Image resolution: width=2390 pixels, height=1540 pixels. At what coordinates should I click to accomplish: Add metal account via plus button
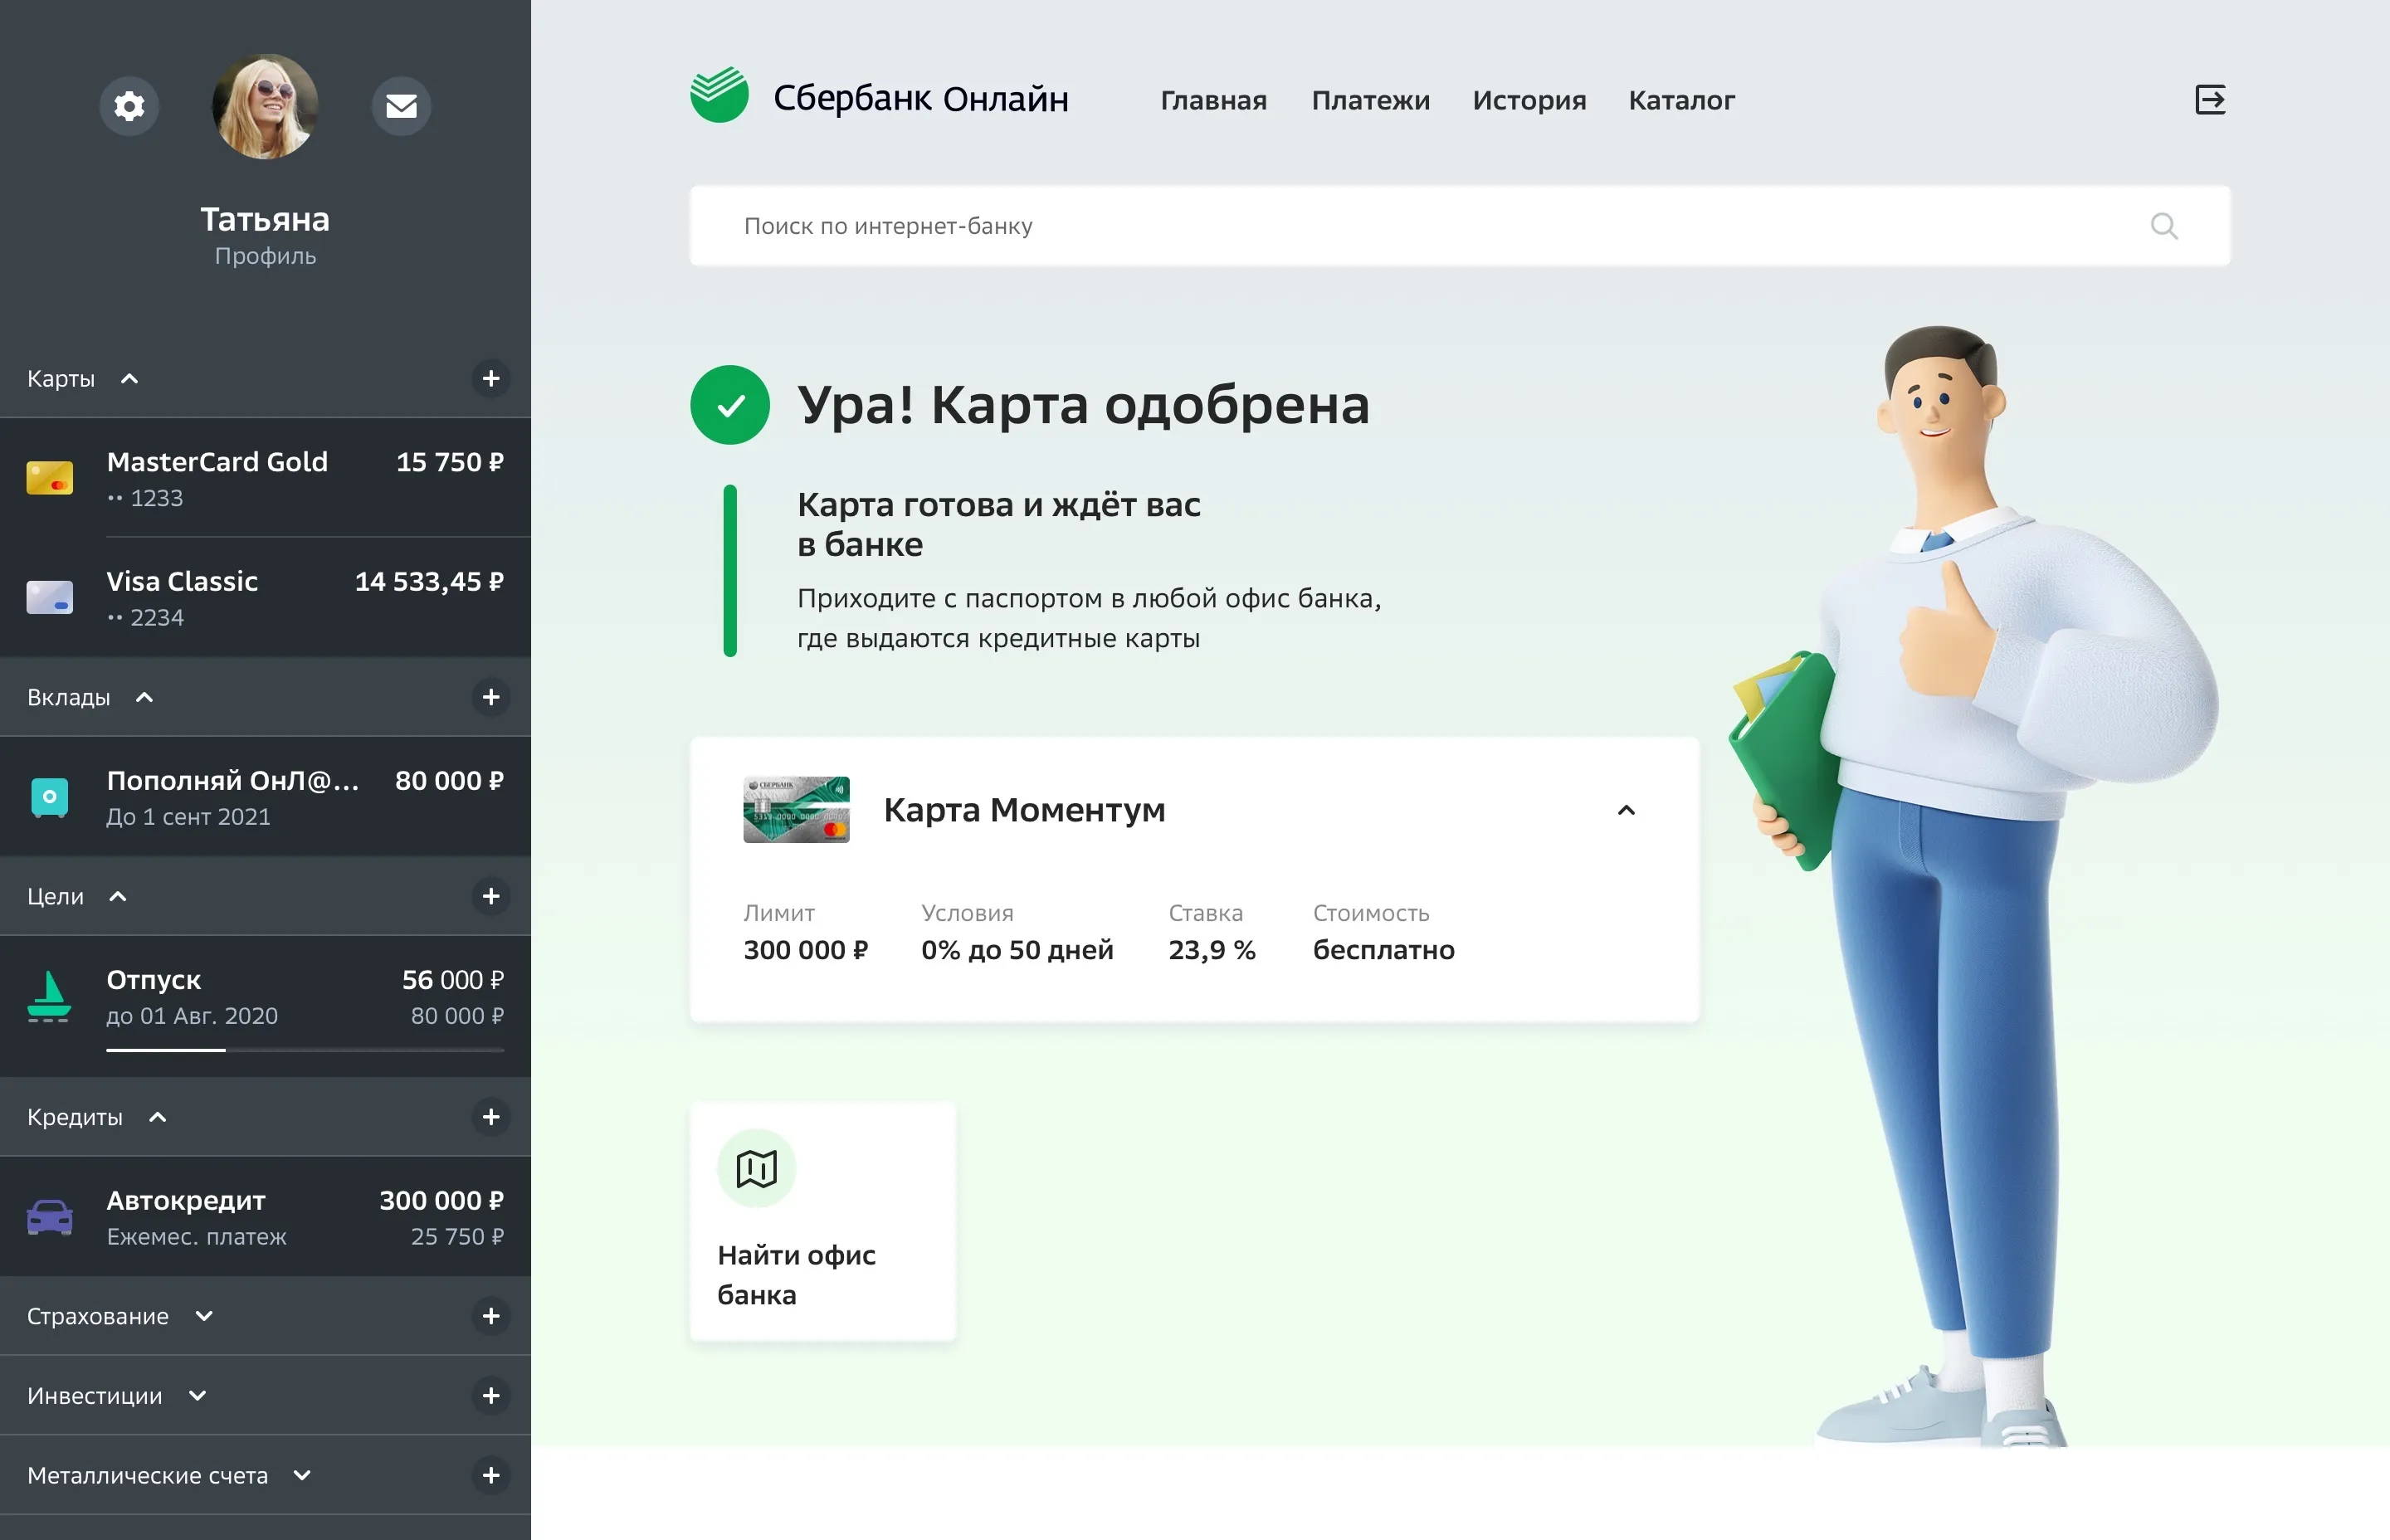[x=491, y=1475]
